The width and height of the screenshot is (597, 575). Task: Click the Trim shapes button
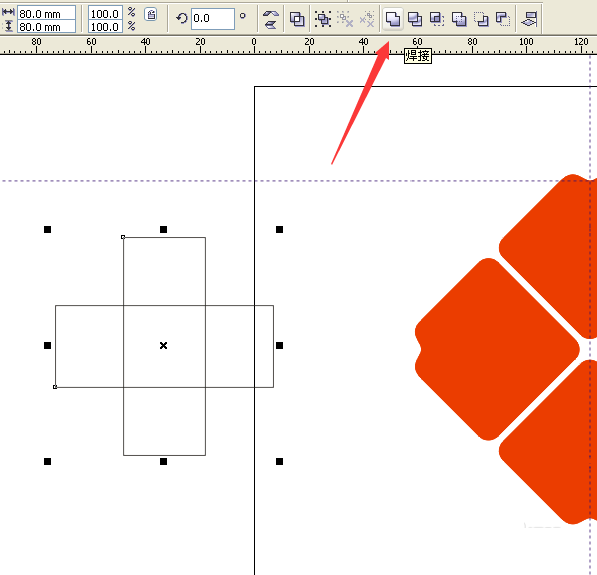415,18
